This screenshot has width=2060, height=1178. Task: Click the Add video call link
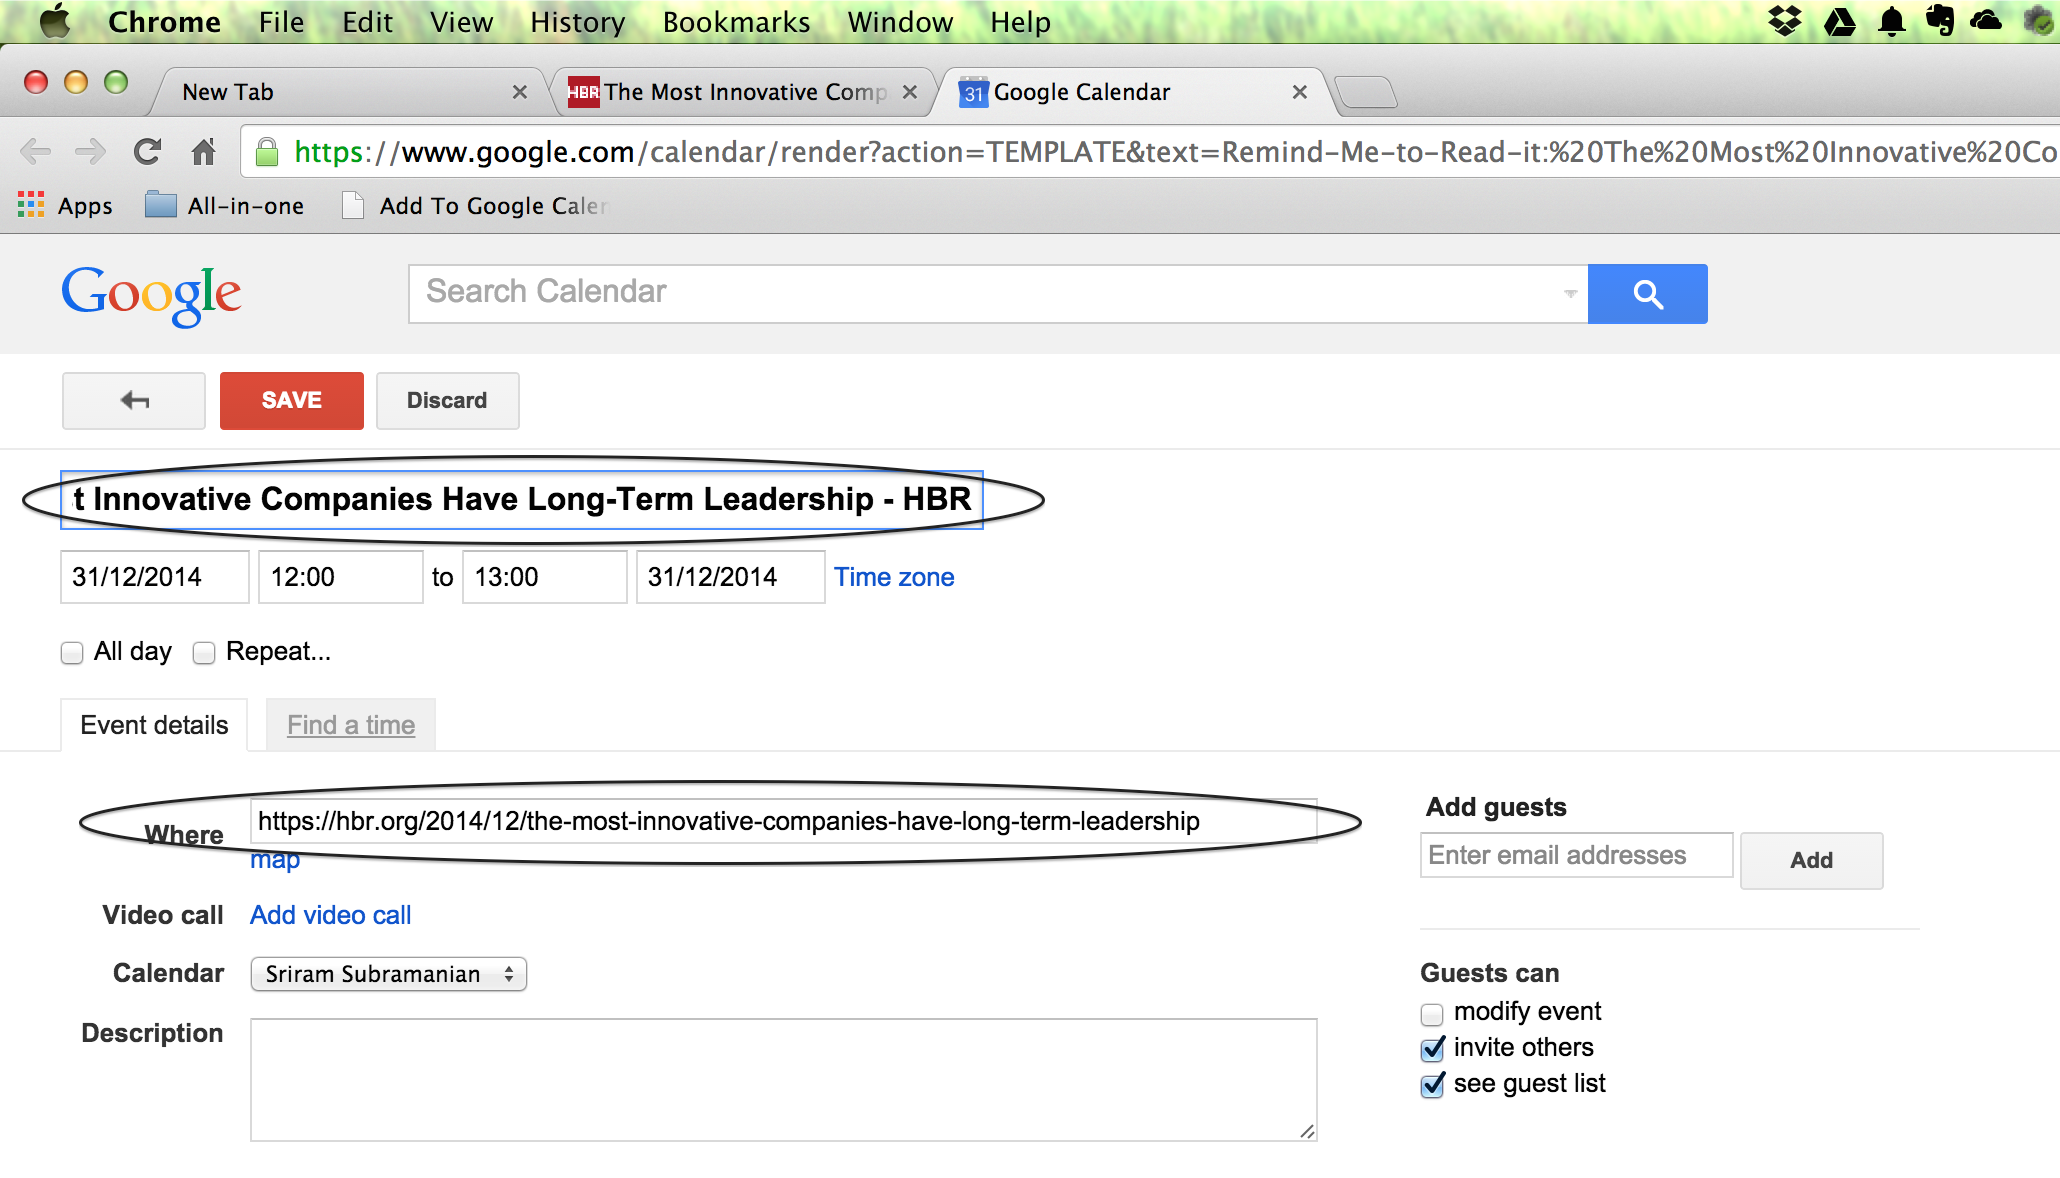[x=330, y=915]
